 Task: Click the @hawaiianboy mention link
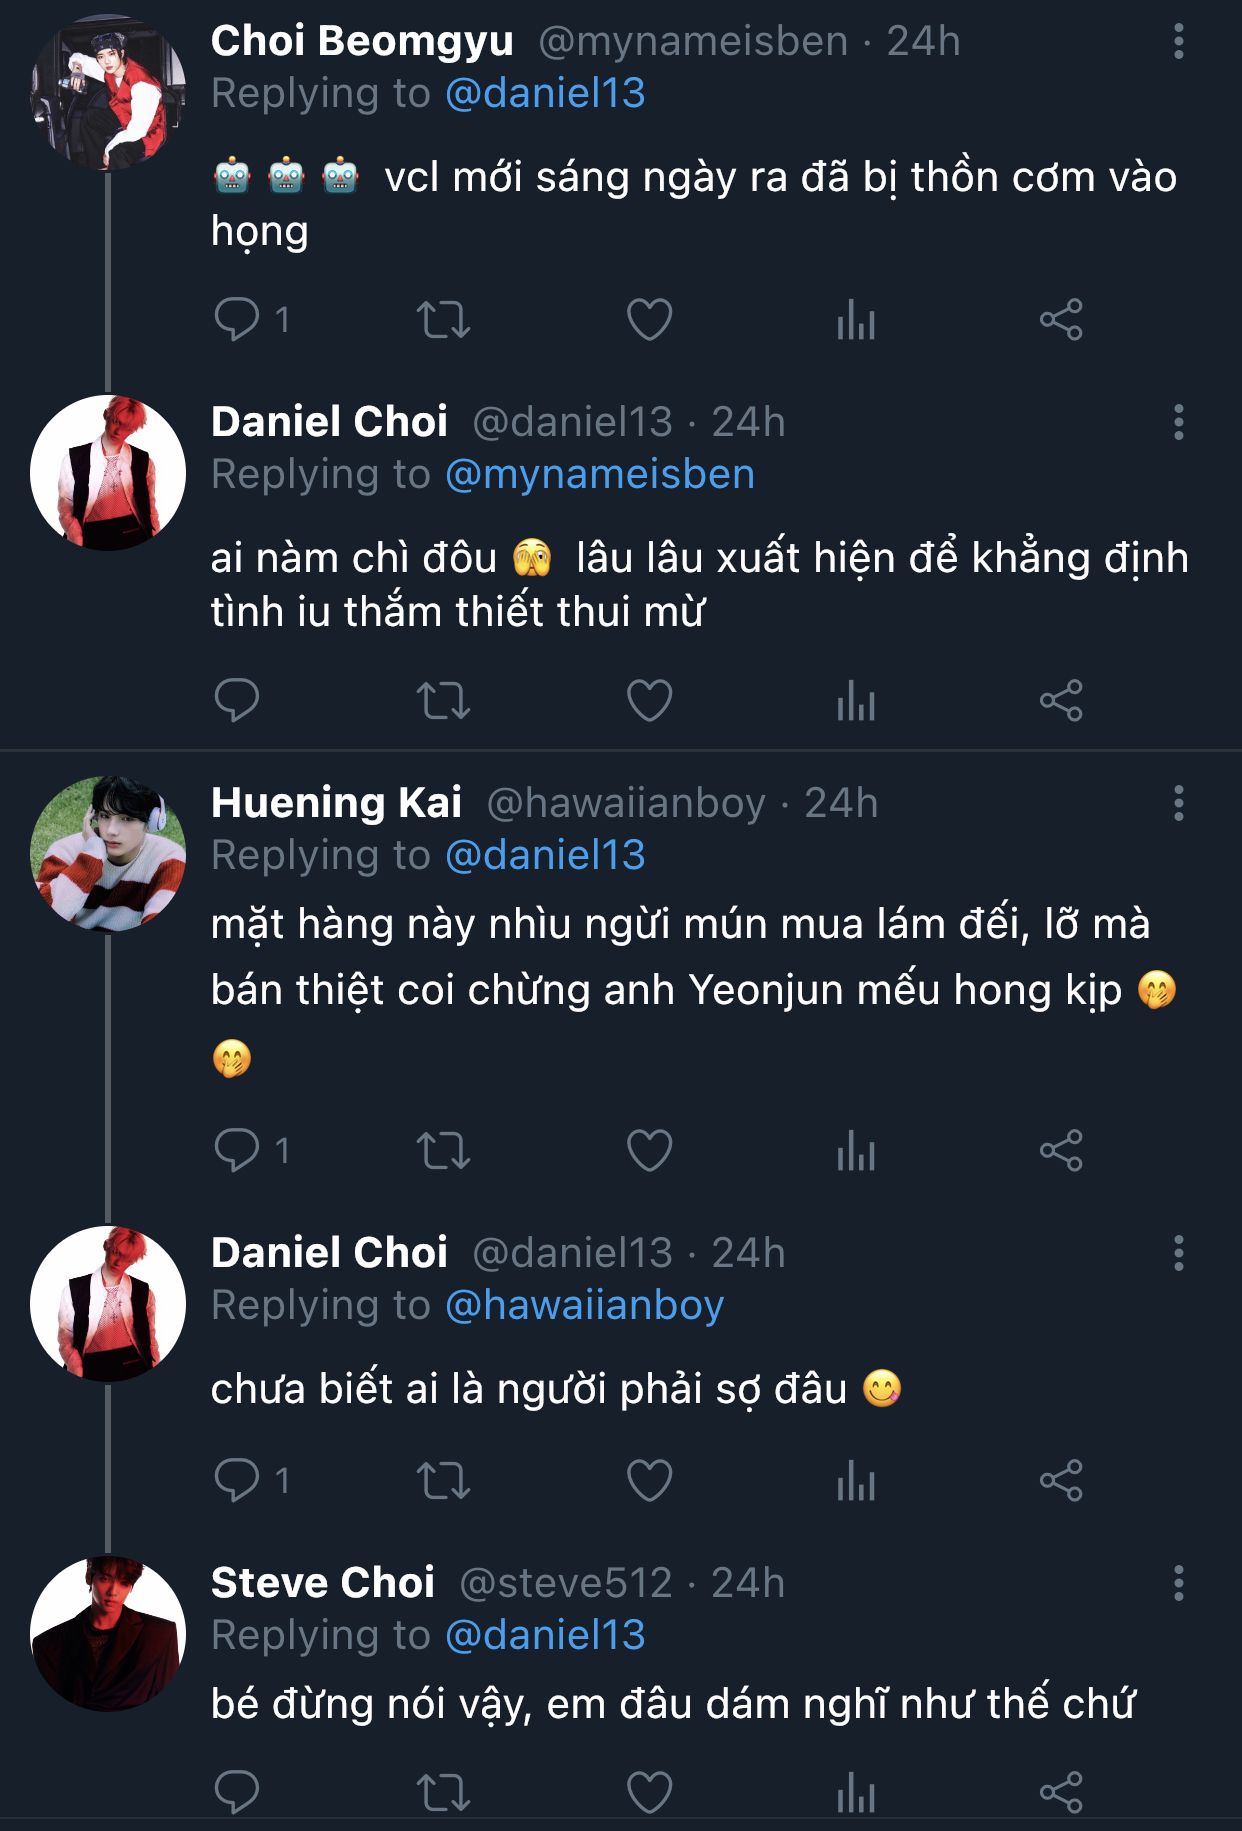pos(584,1305)
